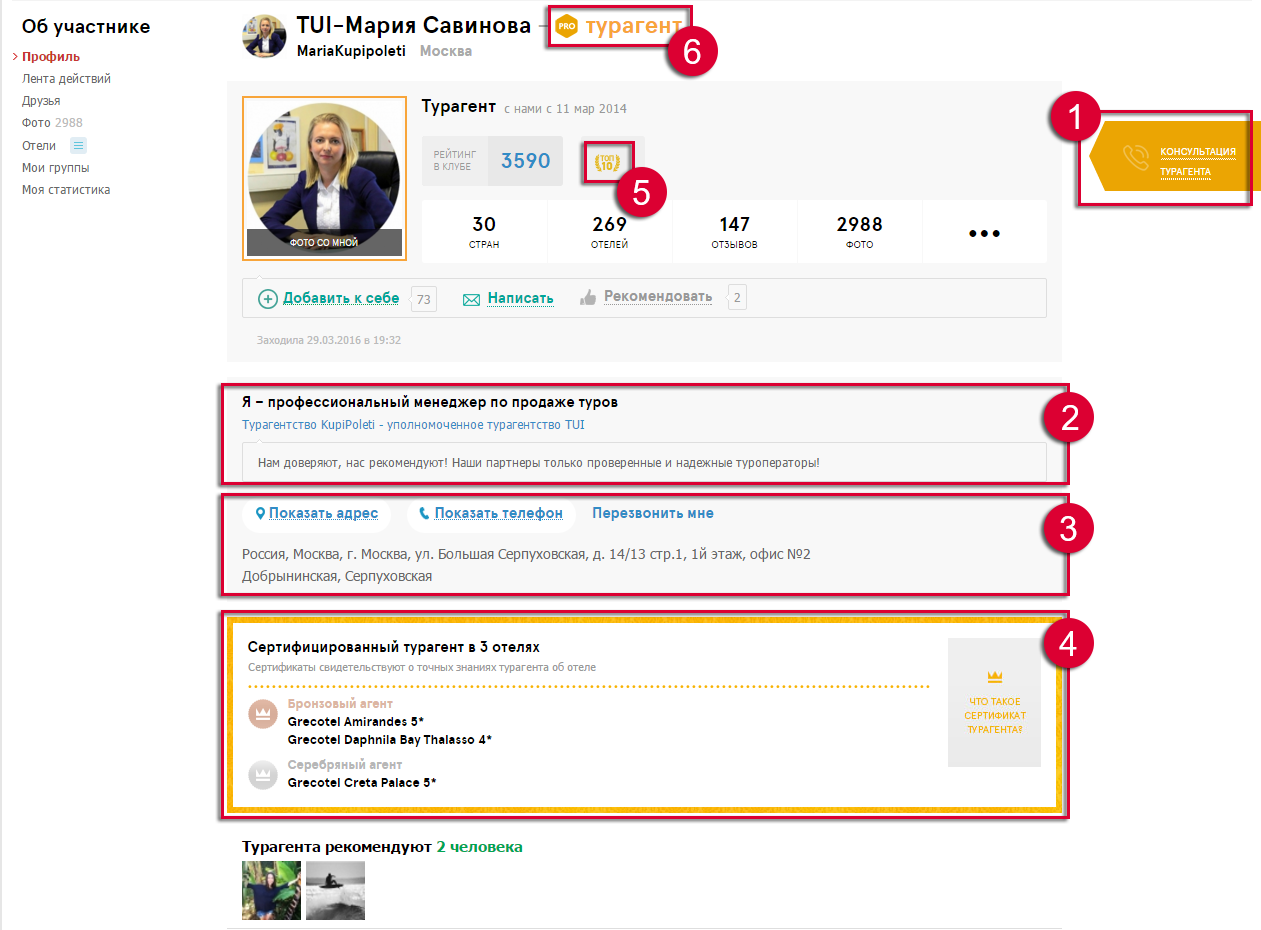Screen dimensions: 1261x930
Task: Open Моя статистика in the sidebar
Action: (x=66, y=190)
